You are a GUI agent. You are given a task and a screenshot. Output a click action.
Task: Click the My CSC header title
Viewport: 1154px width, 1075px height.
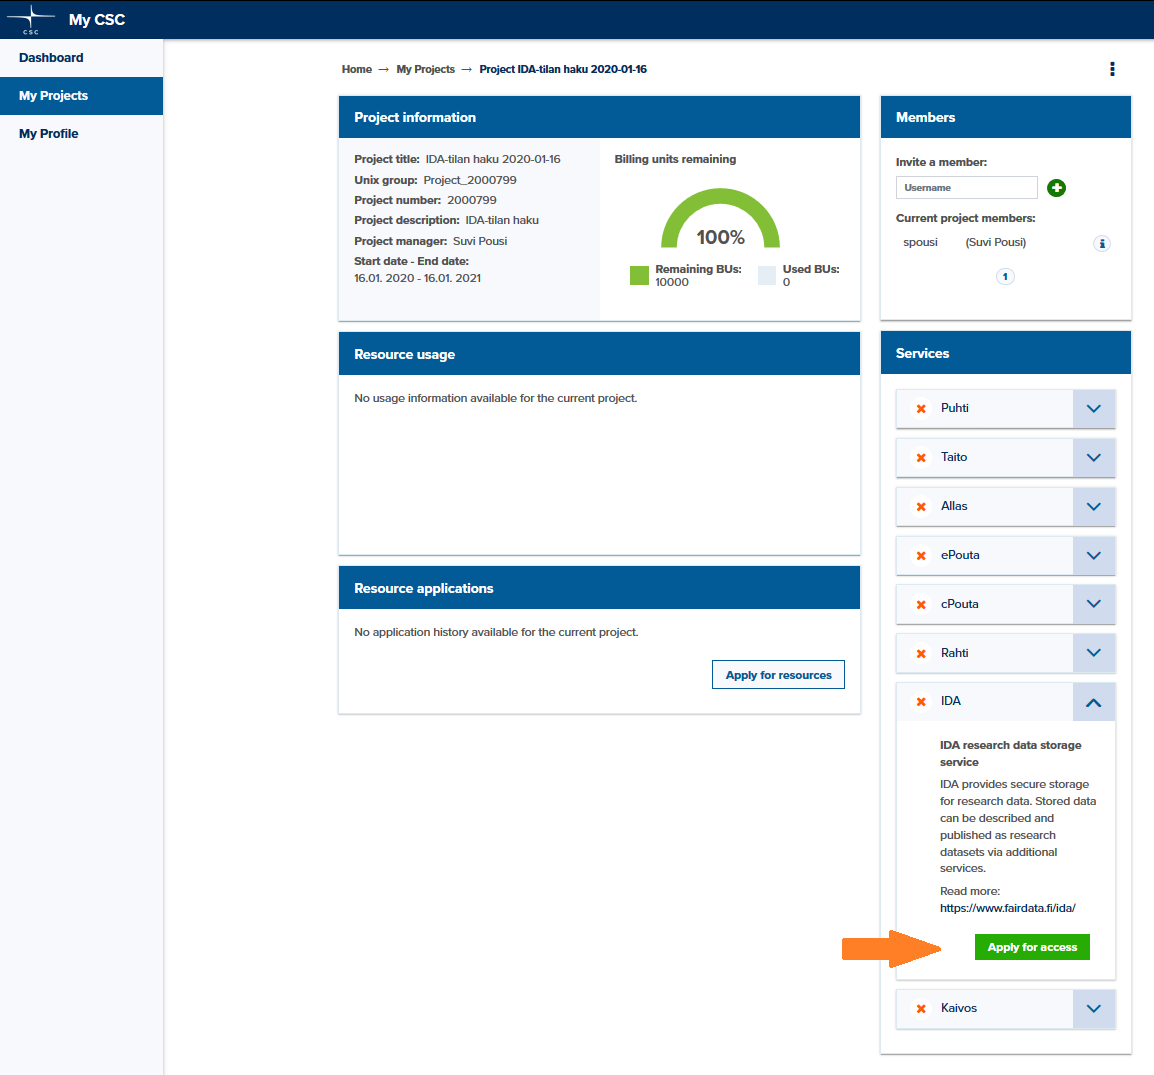point(97,20)
